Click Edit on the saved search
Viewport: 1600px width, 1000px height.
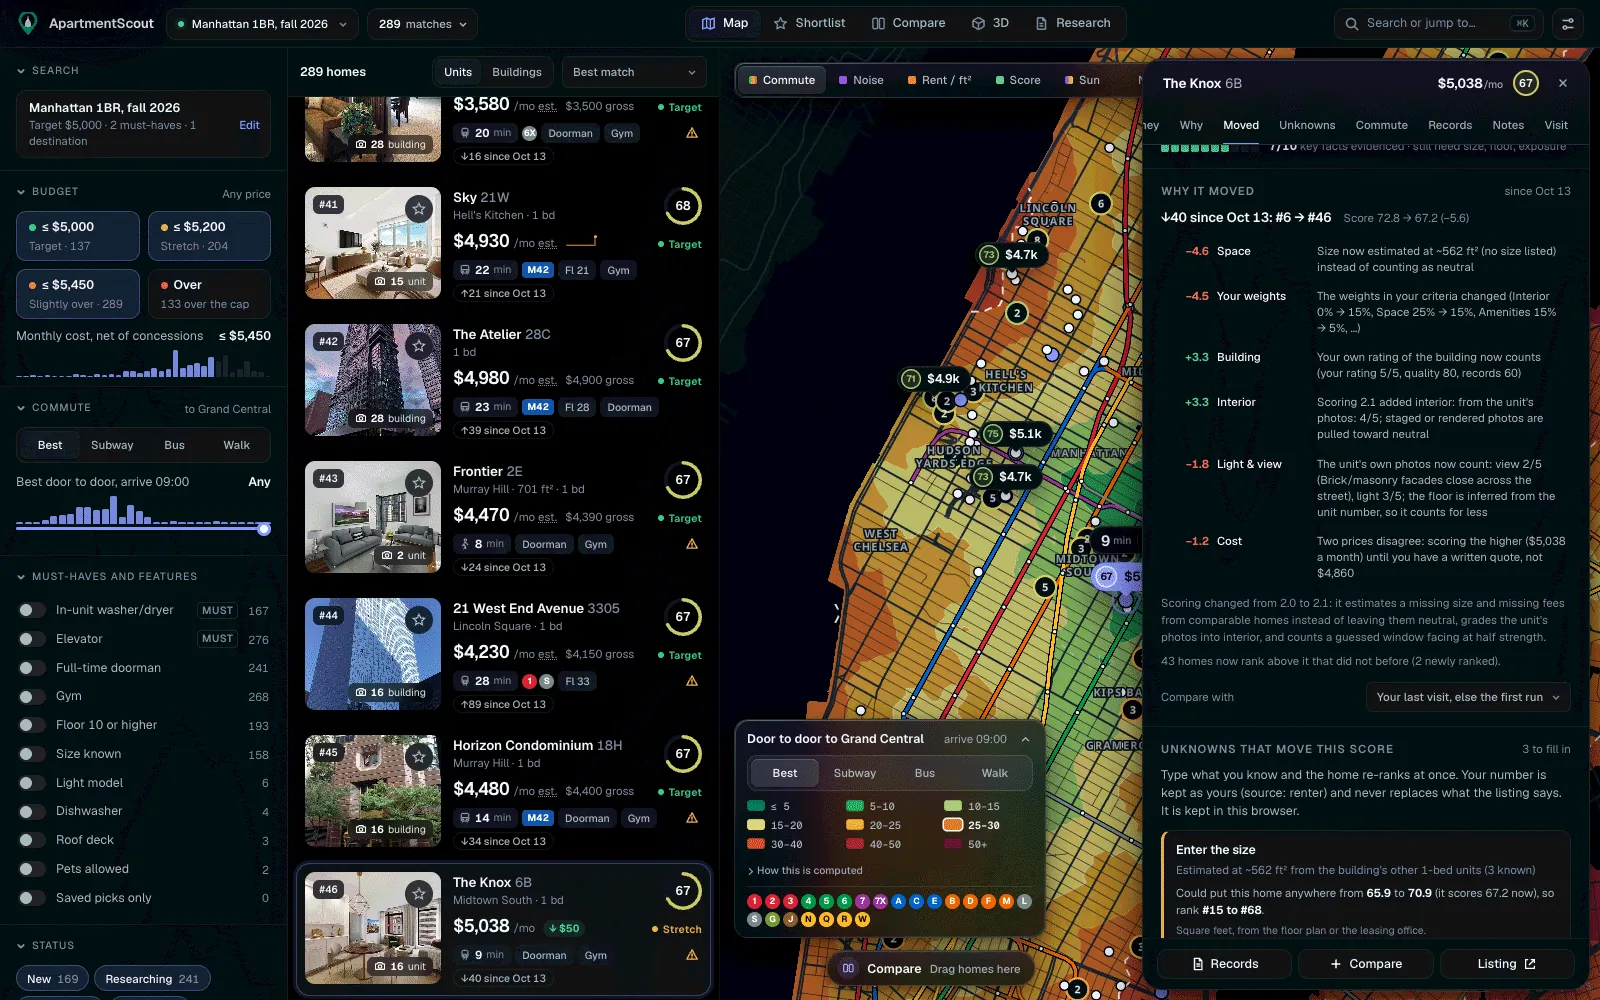click(x=249, y=125)
